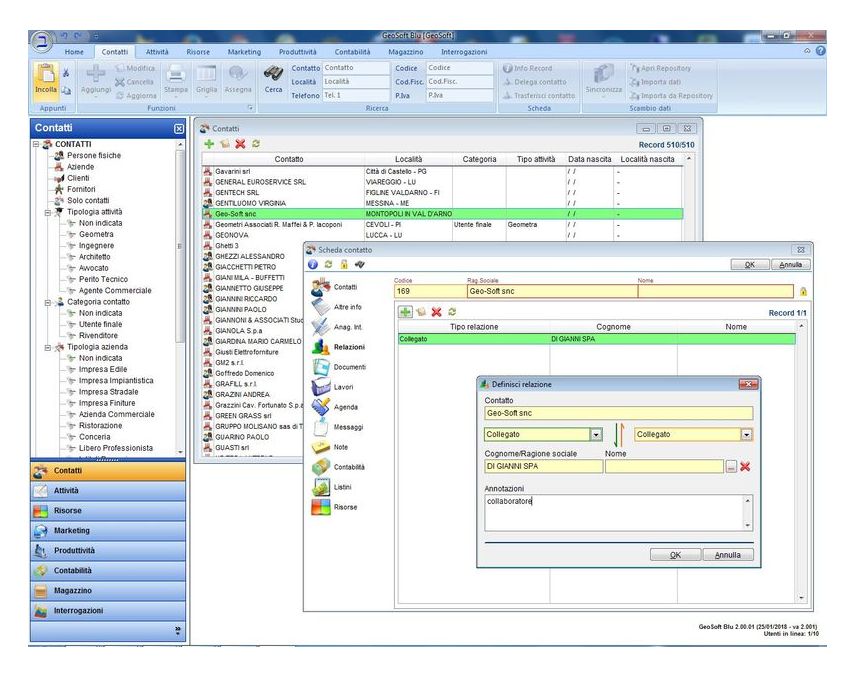
Task: Collapse the Tipologia attività tree node
Action: coord(48,212)
